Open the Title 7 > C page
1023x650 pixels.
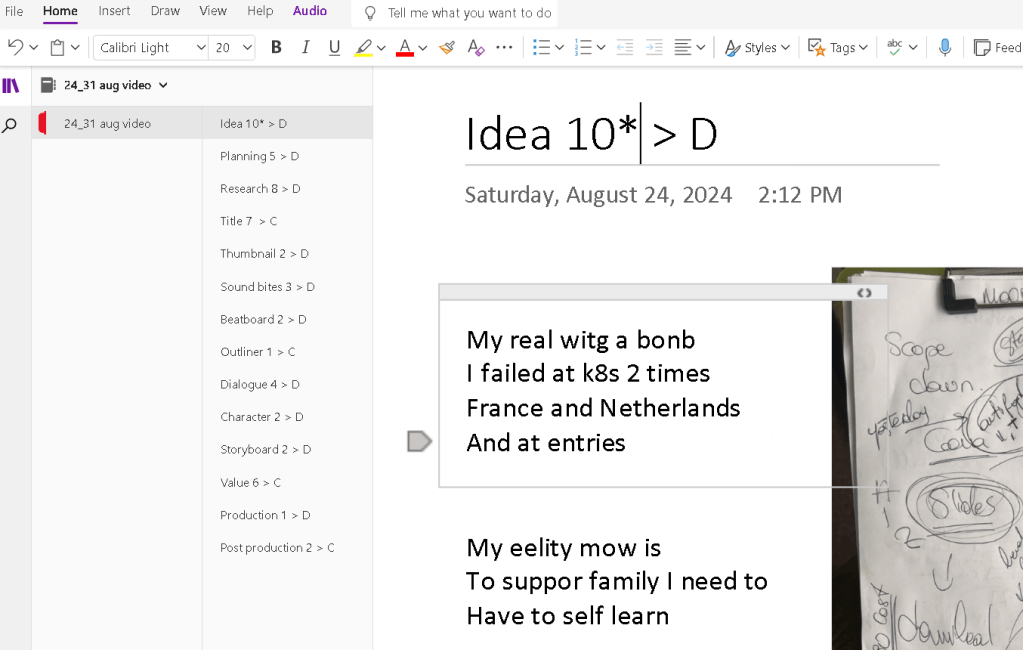[288, 221]
